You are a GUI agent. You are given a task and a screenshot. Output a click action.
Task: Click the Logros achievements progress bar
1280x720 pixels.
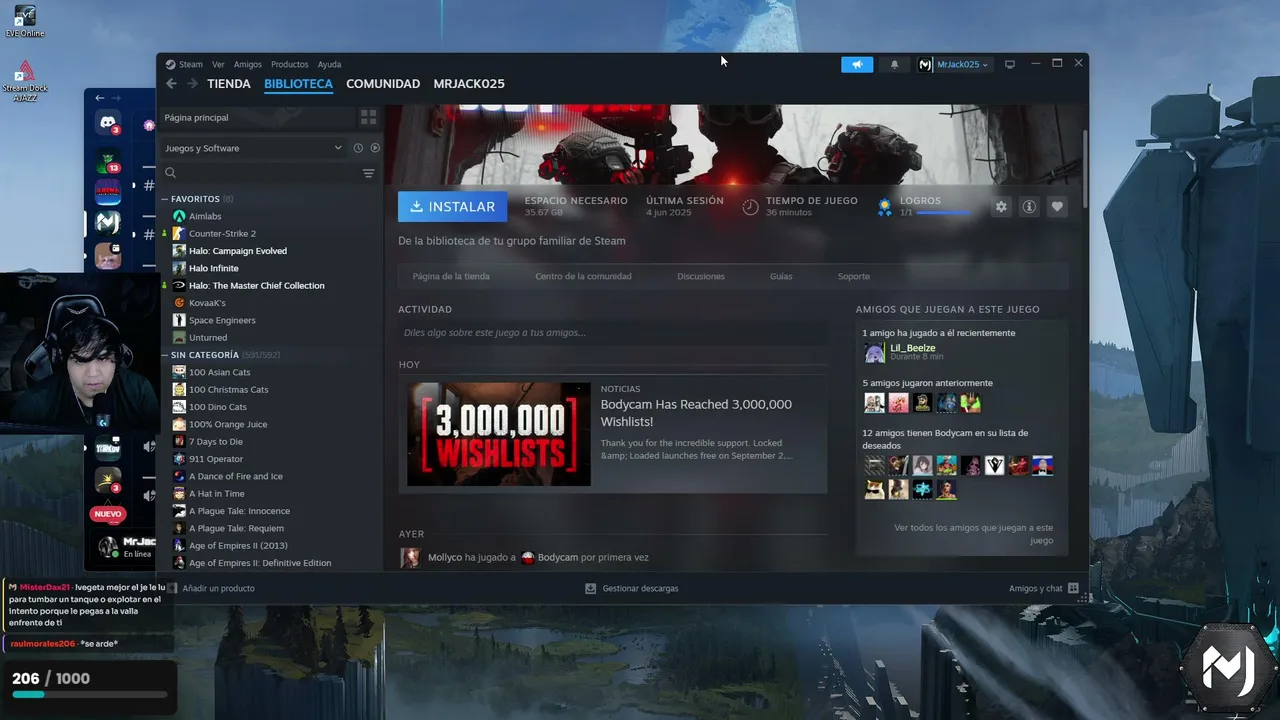pos(942,213)
